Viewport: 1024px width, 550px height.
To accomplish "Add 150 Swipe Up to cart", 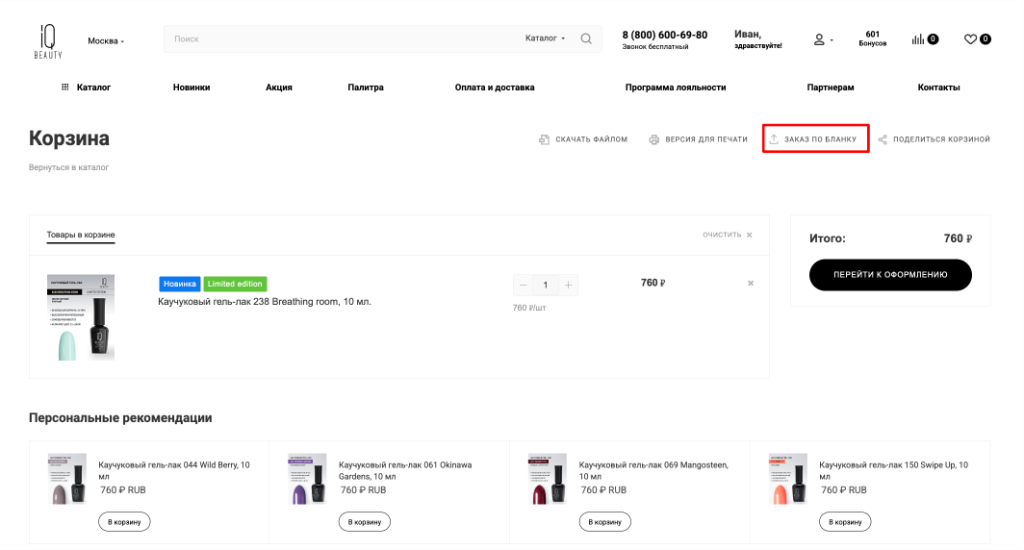I will click(845, 522).
